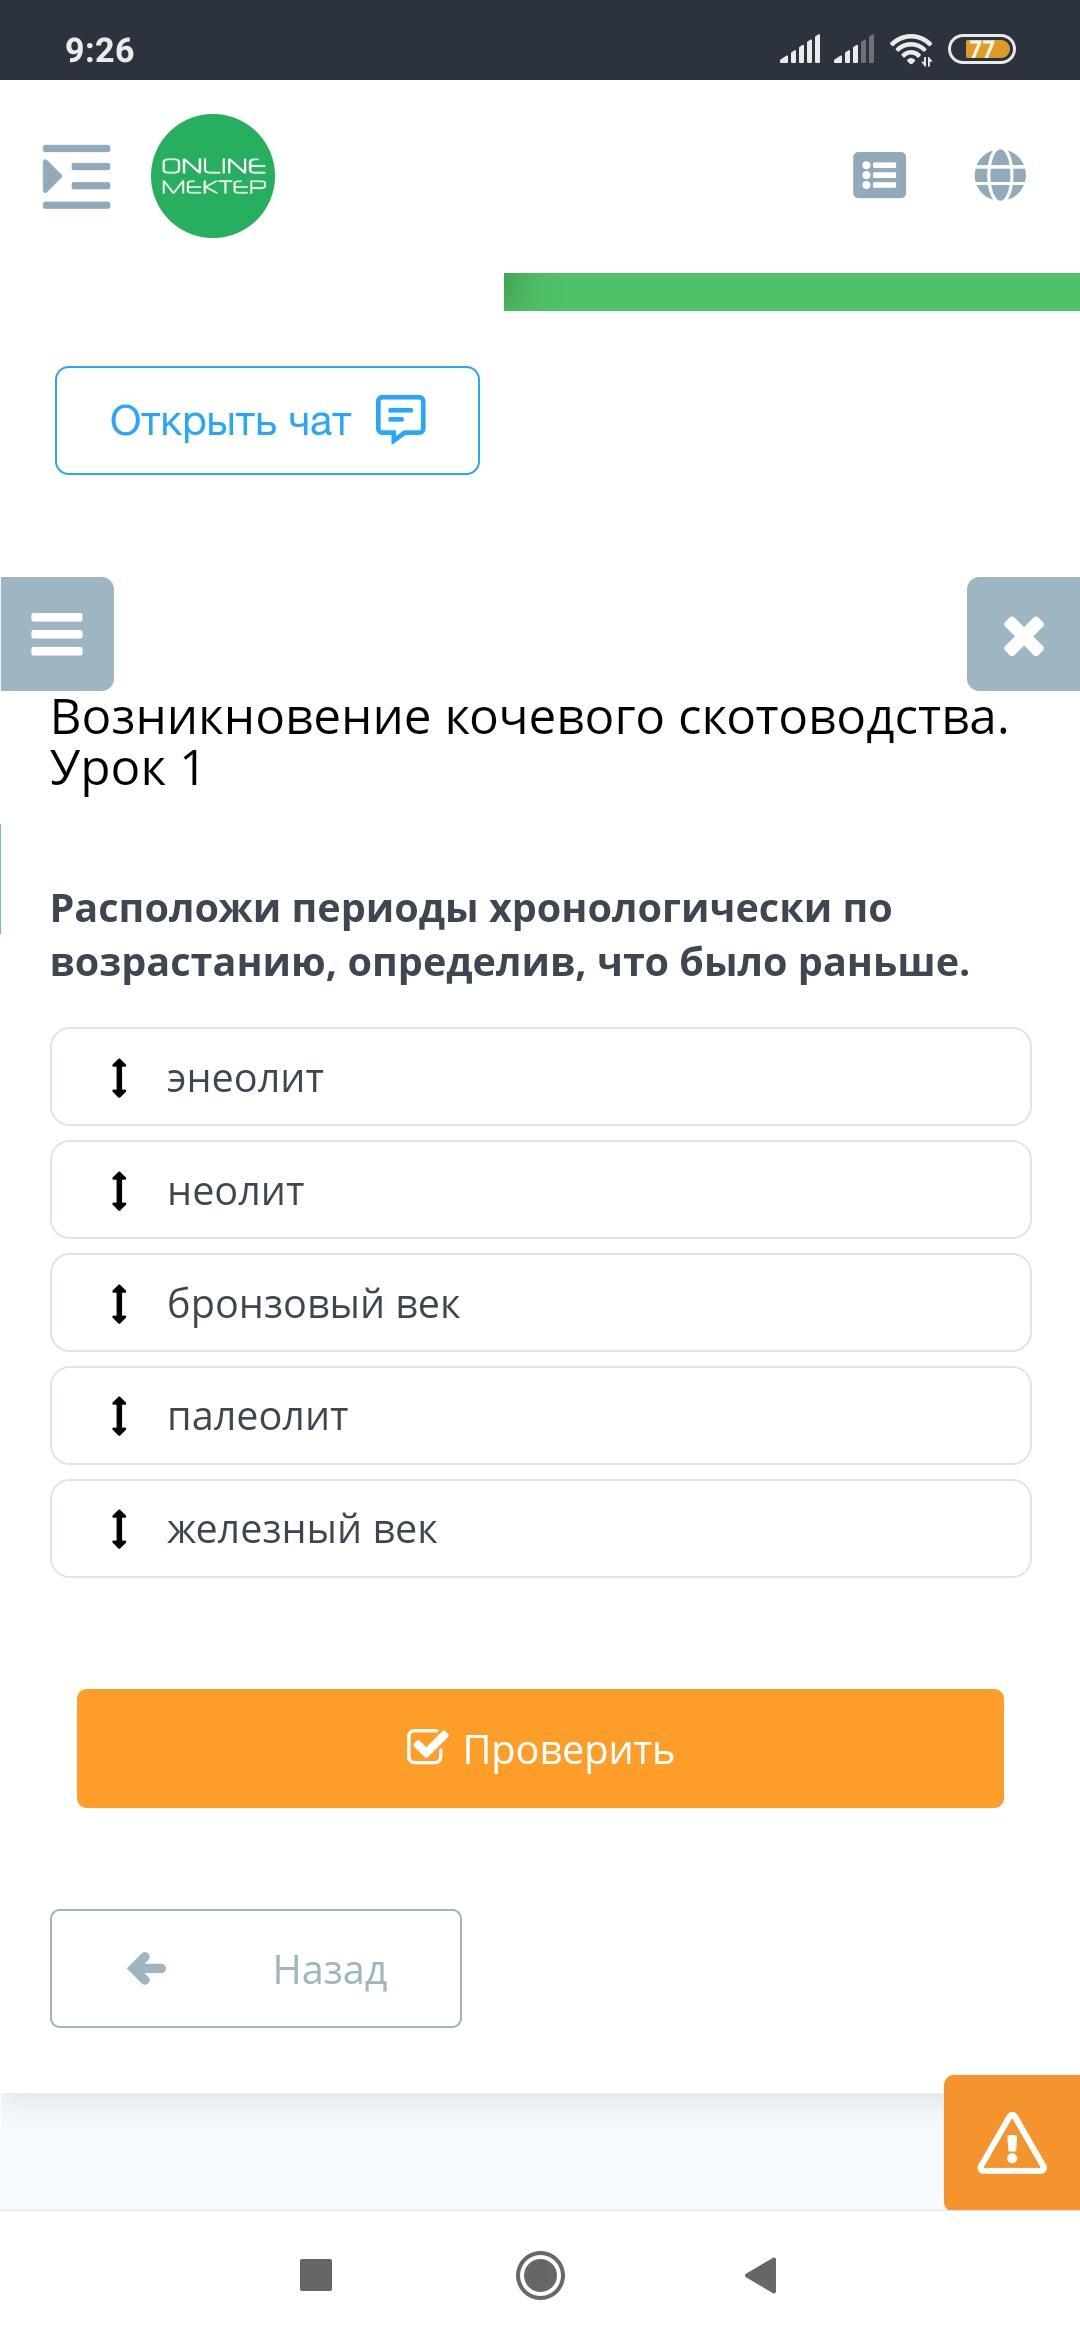The width and height of the screenshot is (1080, 2340).
Task: Tap the chat bubble icon
Action: coord(400,420)
